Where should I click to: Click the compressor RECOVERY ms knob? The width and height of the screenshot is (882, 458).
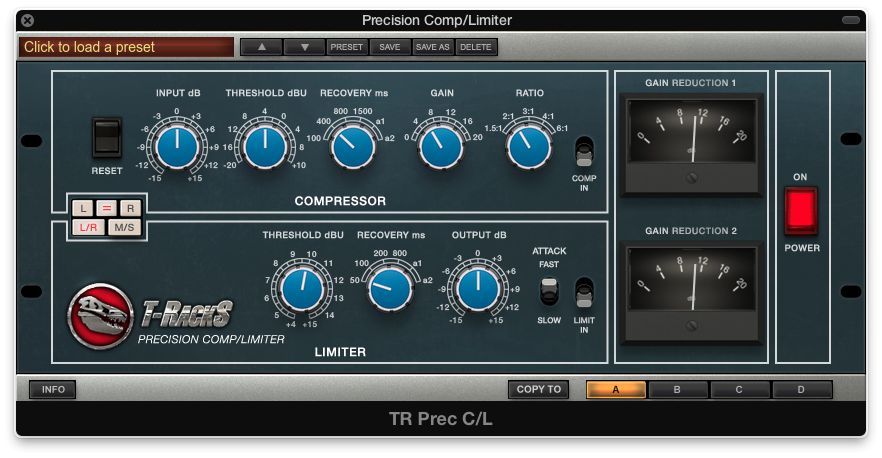pos(353,147)
